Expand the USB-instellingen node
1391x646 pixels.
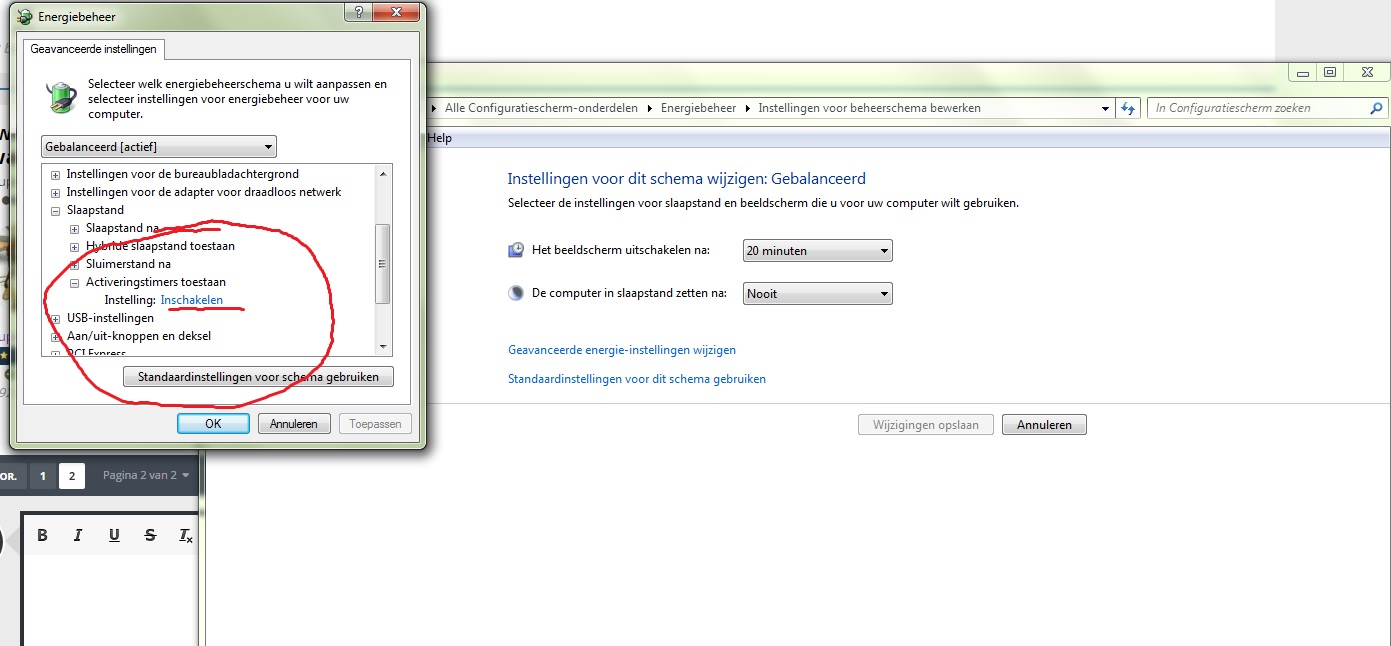[56, 318]
